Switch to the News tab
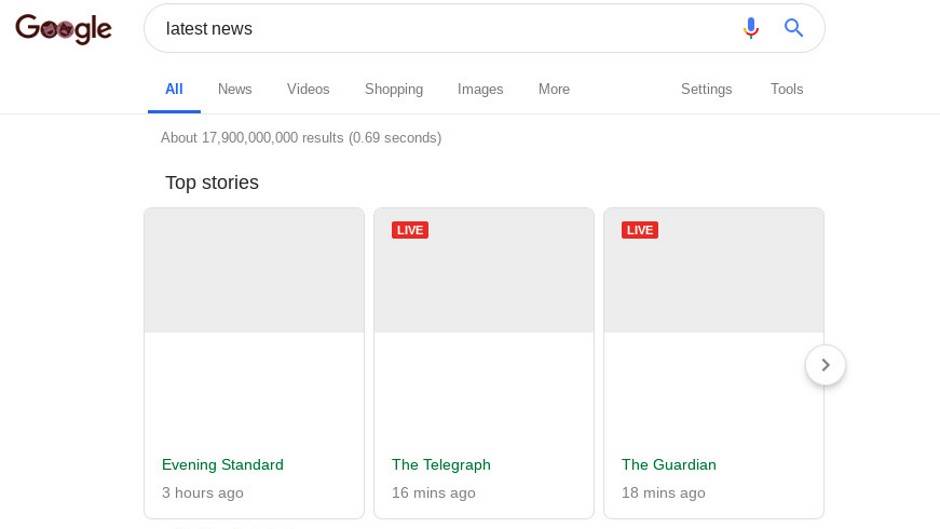 point(235,89)
